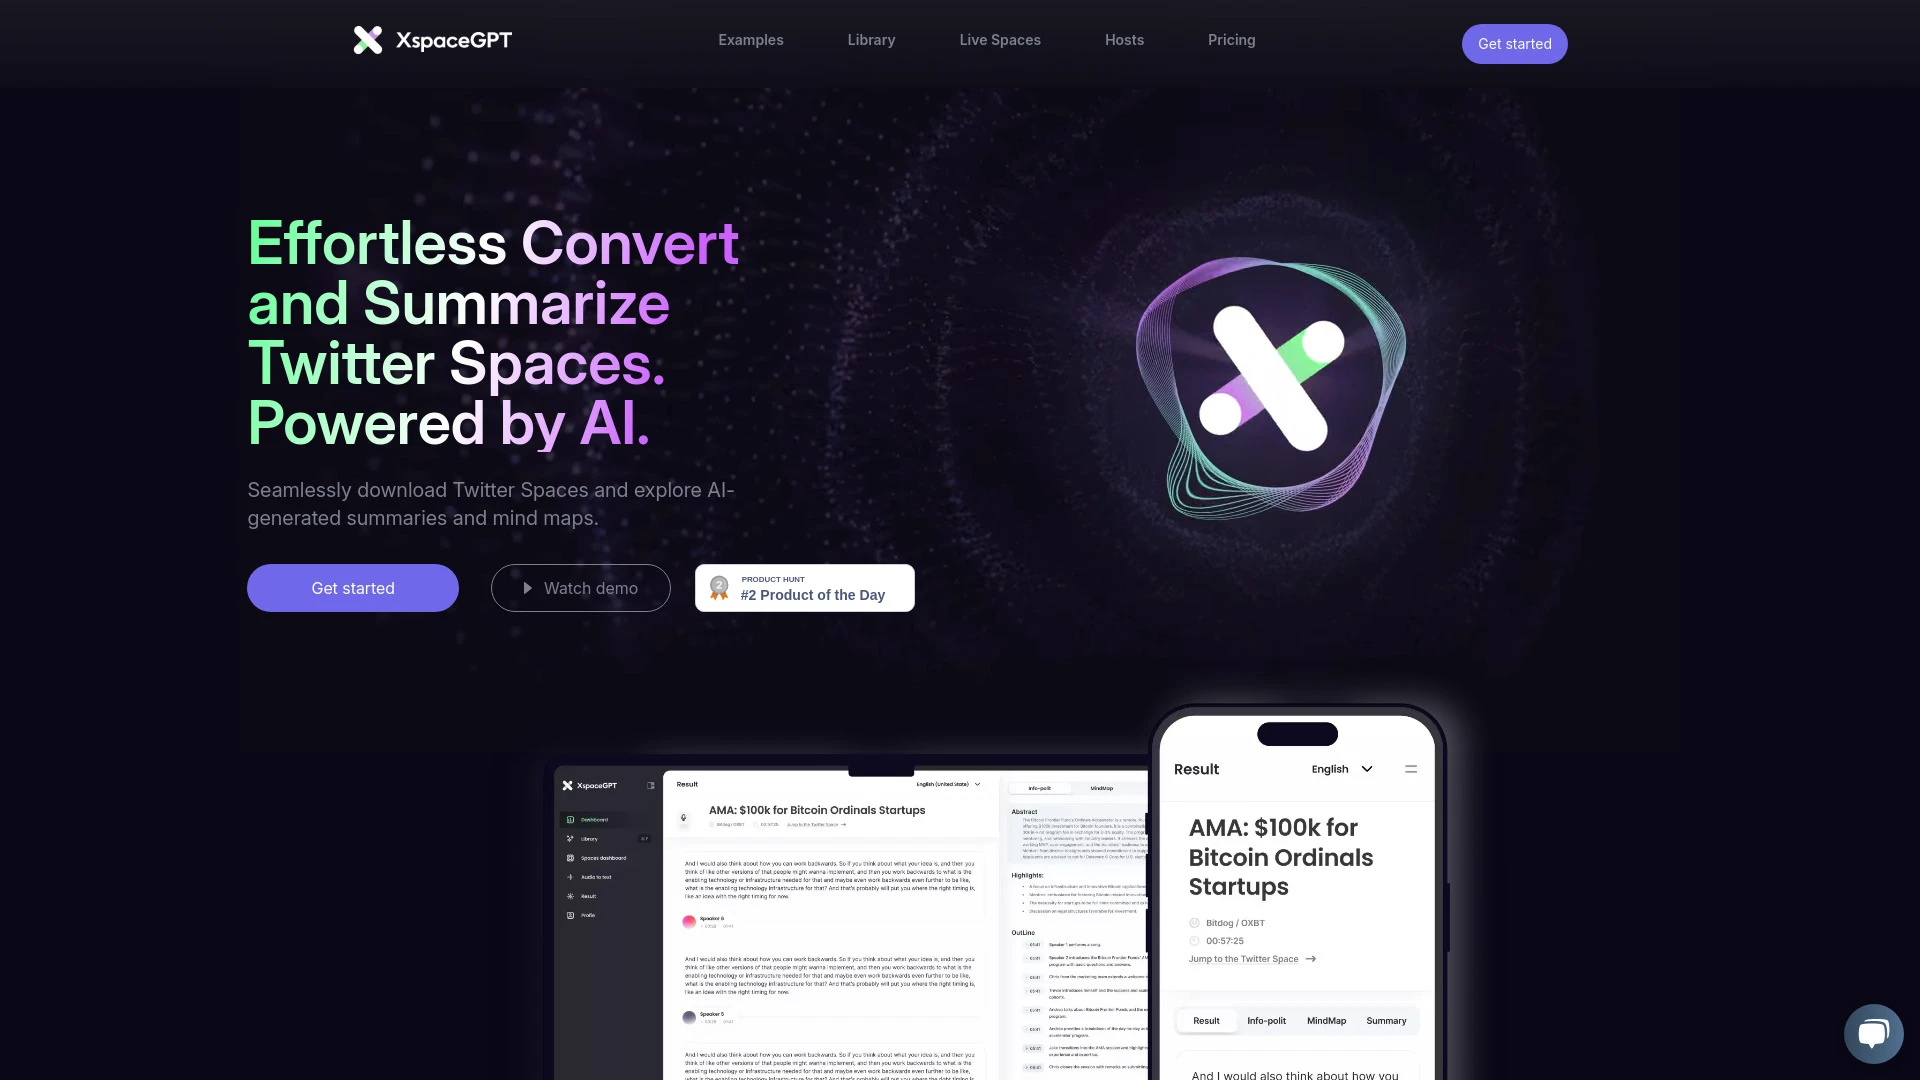Click the Summary tab in mobile mockup
The height and width of the screenshot is (1080, 1920).
pos(1385,1019)
